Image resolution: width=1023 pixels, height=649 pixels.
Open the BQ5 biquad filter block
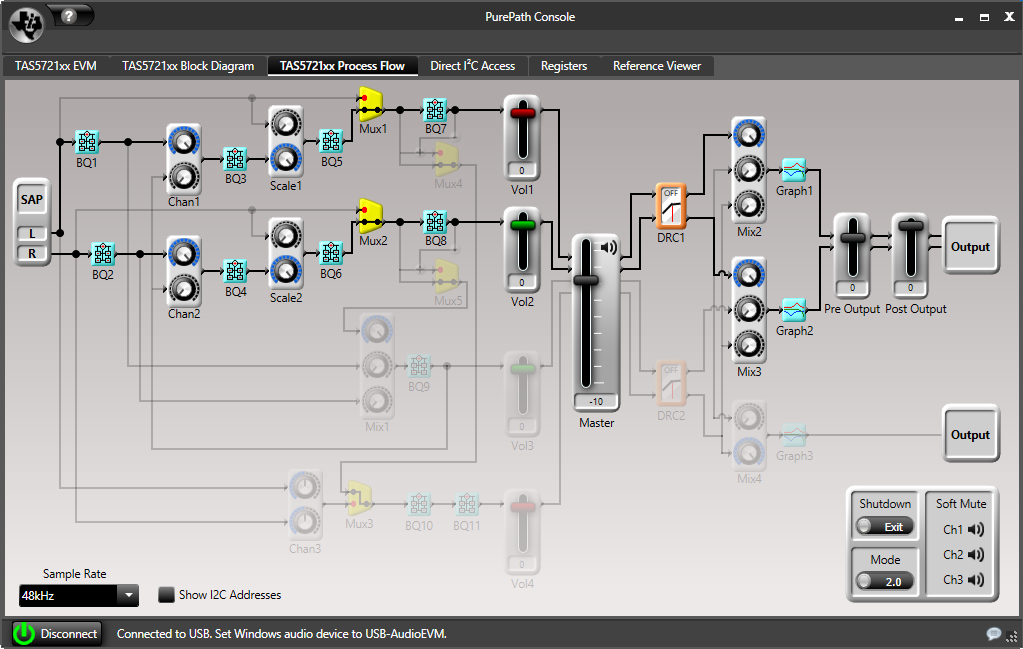[331, 140]
